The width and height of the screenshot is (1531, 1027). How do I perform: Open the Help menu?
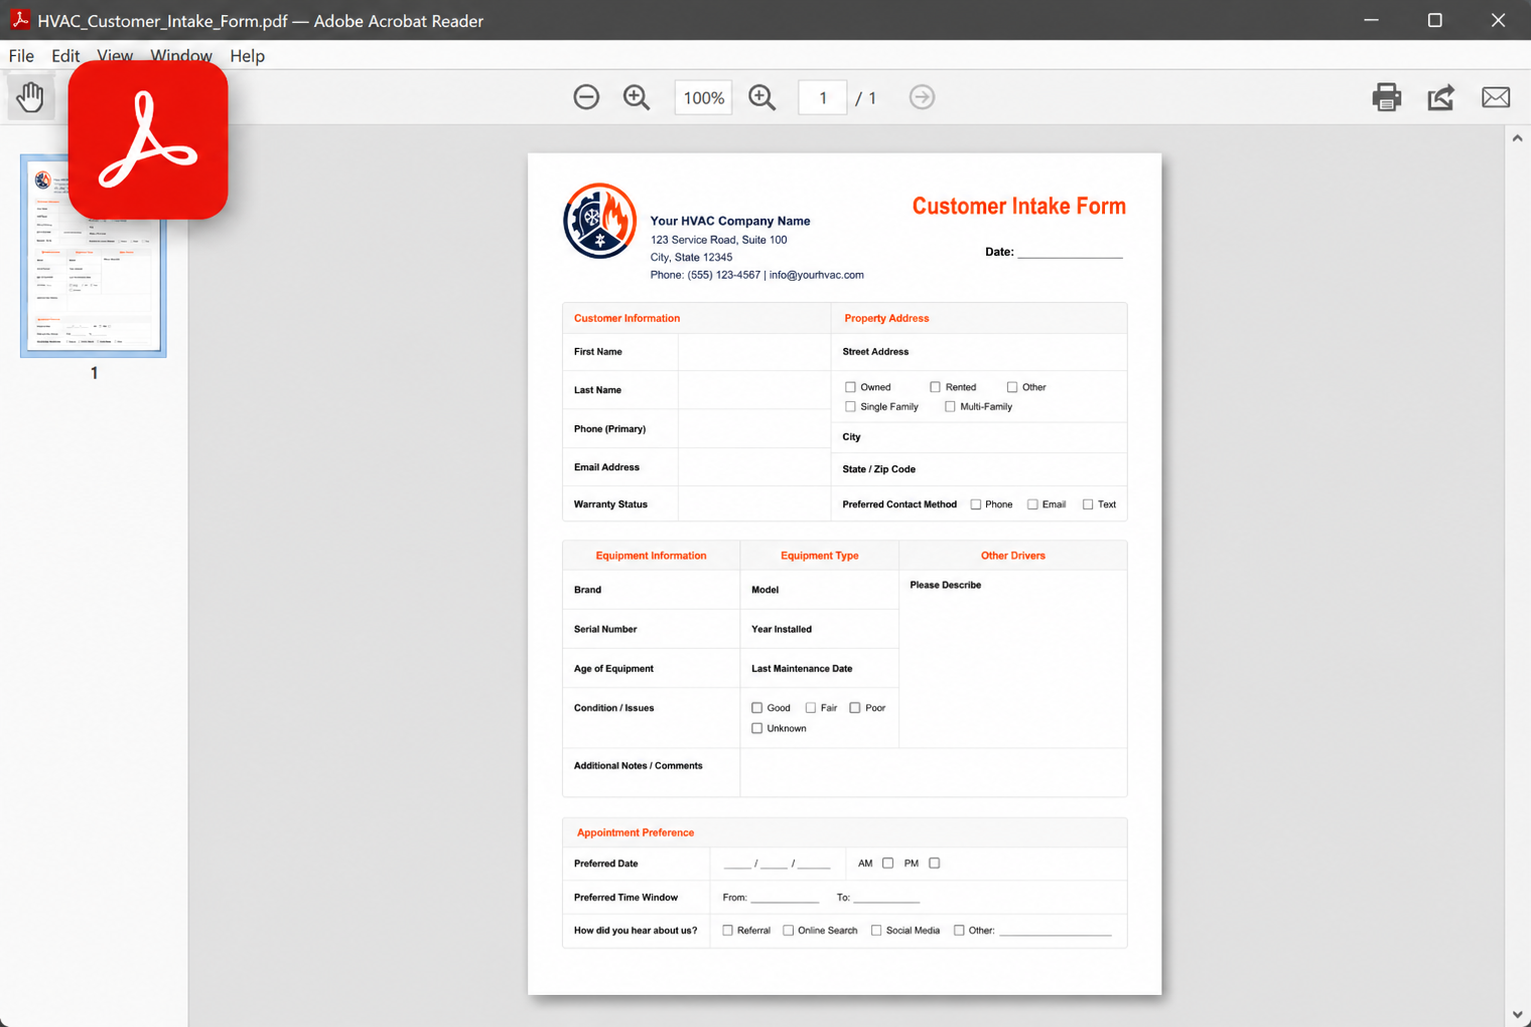(x=247, y=56)
